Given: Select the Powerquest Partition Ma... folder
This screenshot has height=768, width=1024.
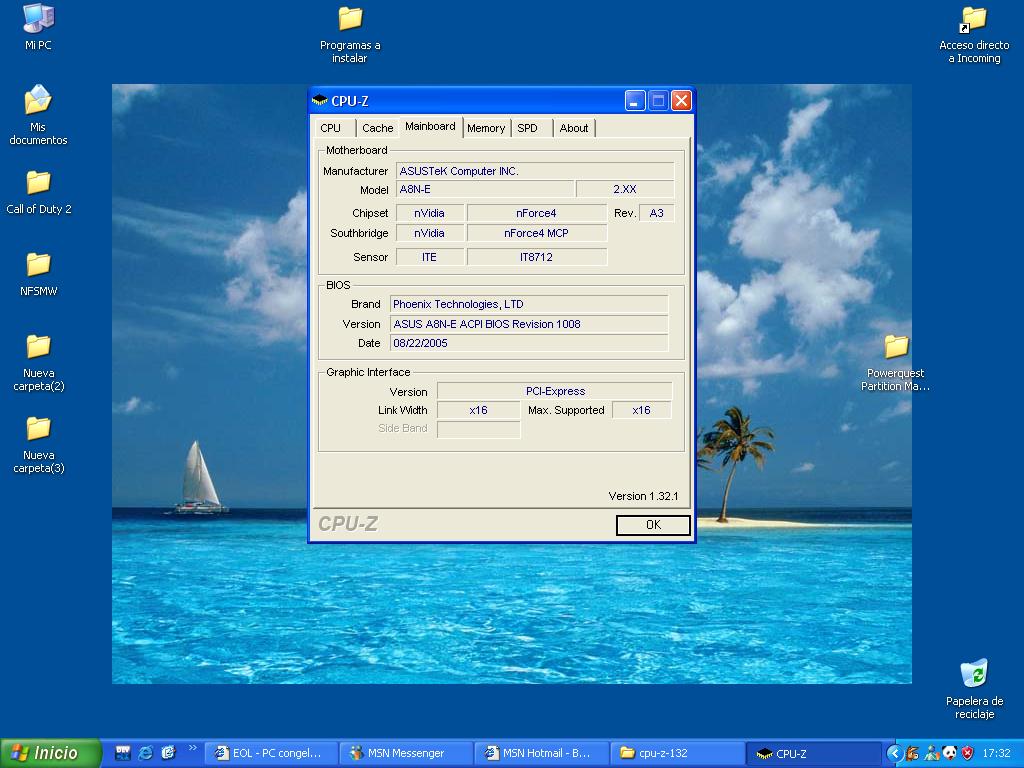Looking at the screenshot, I should point(895,363).
